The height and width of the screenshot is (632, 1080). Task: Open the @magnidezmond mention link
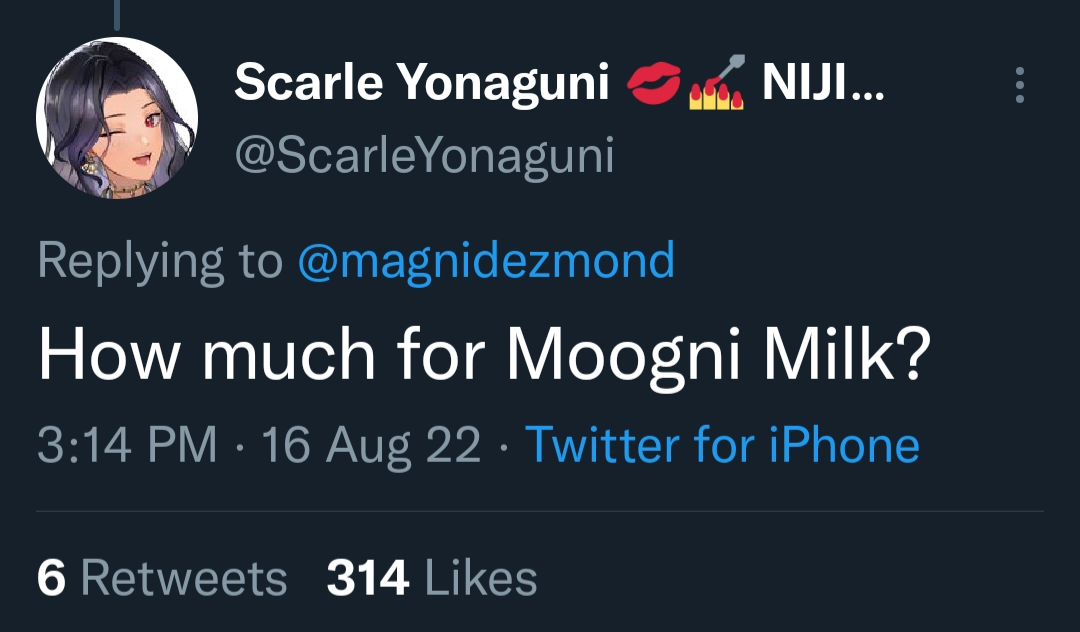click(x=486, y=261)
